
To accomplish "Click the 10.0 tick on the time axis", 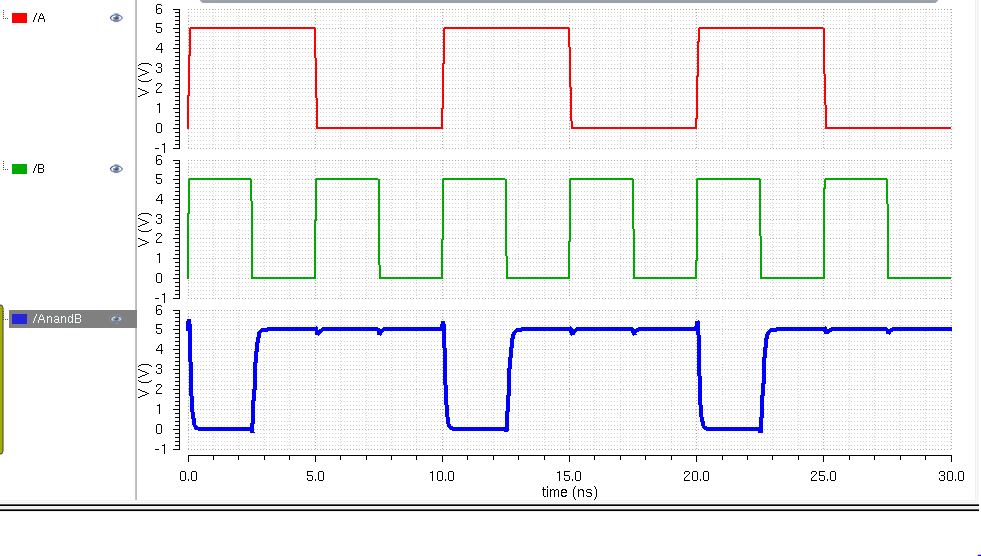I will click(442, 477).
